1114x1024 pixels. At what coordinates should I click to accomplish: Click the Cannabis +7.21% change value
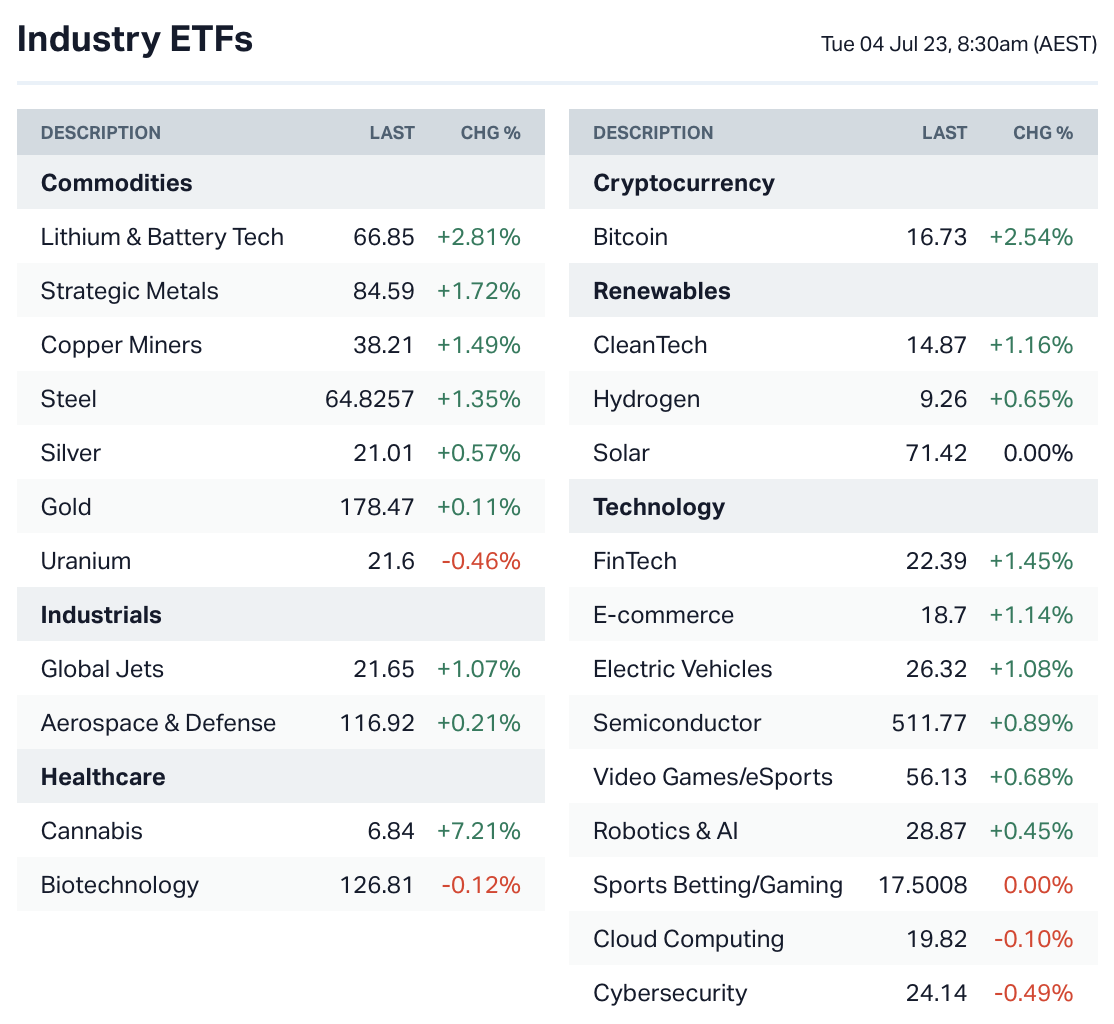pos(478,831)
